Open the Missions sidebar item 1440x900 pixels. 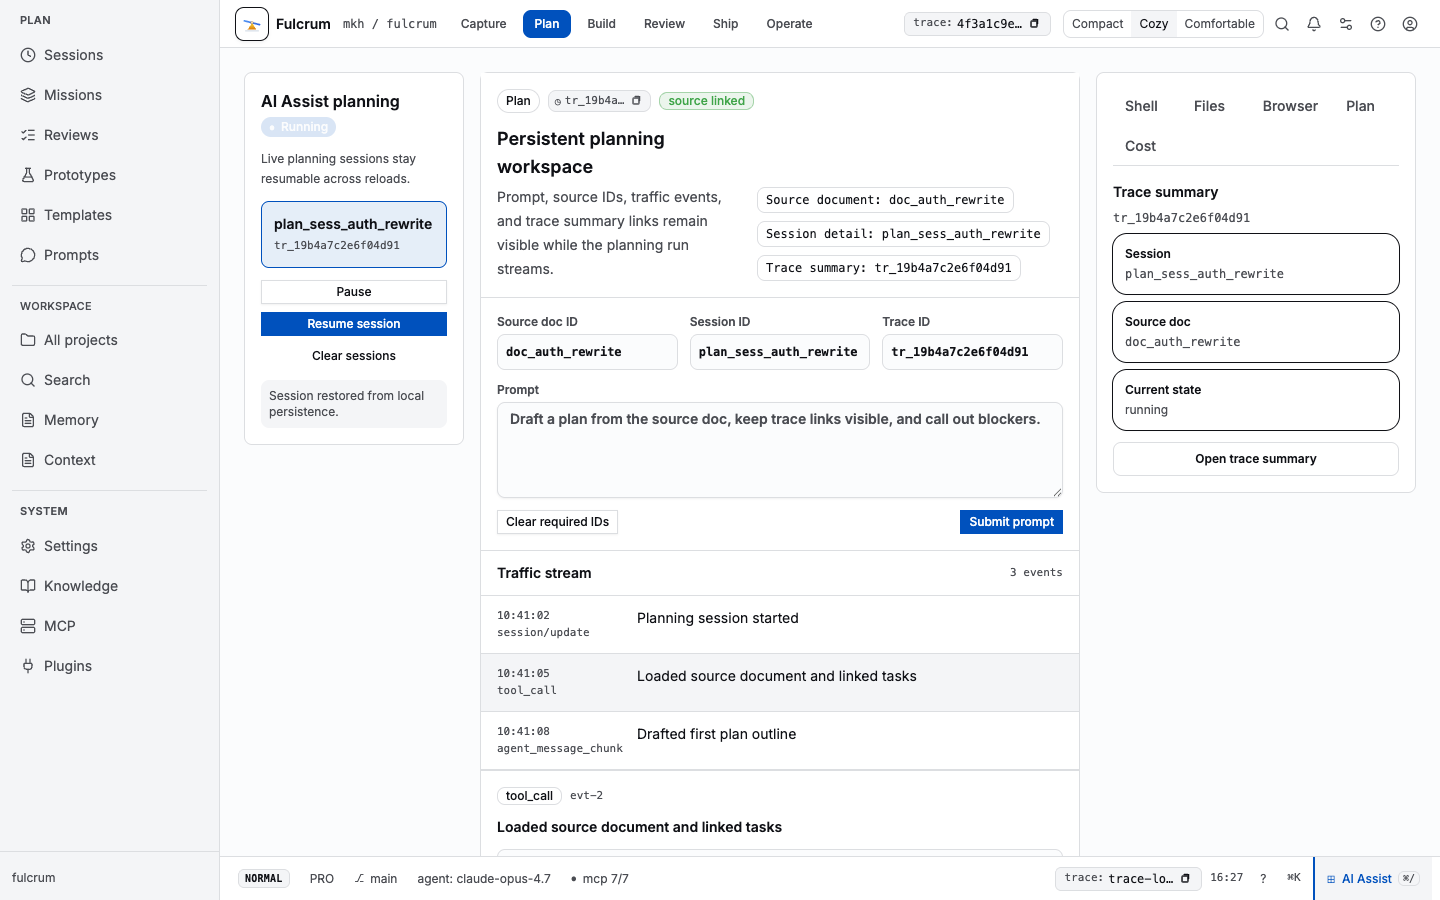(x=110, y=95)
